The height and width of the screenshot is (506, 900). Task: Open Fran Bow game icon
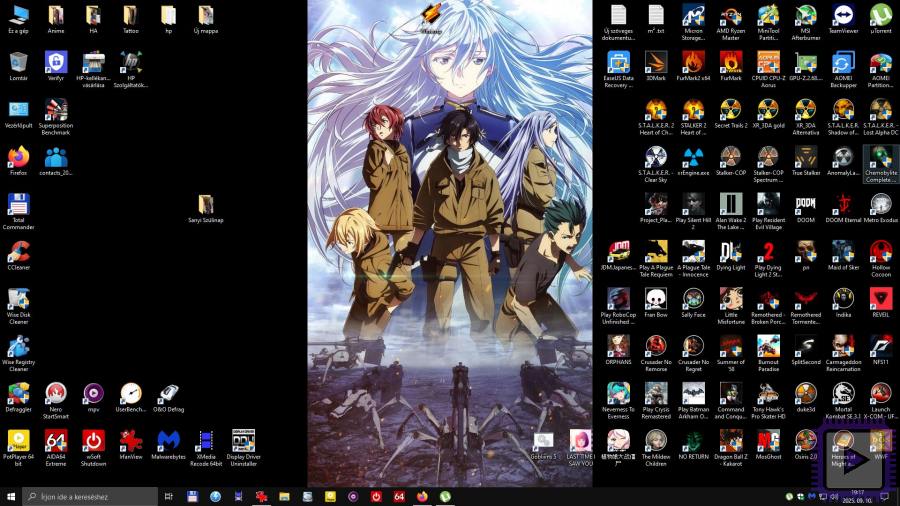[x=655, y=303]
